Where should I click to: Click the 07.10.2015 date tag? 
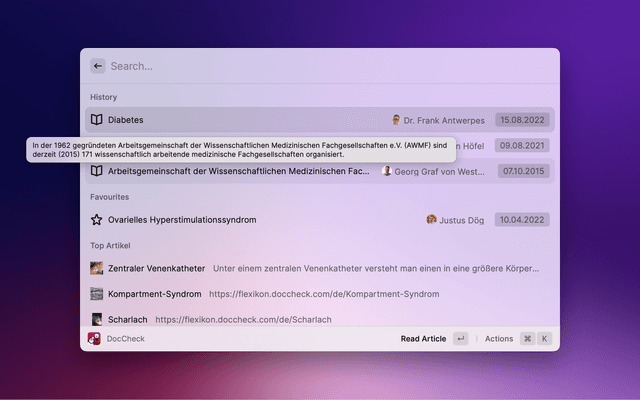[522, 171]
